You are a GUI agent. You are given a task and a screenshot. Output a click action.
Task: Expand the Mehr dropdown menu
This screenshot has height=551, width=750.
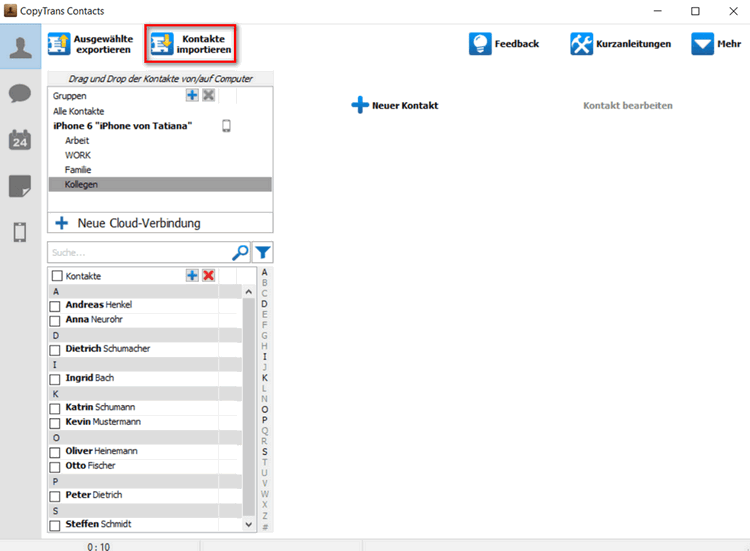point(716,44)
